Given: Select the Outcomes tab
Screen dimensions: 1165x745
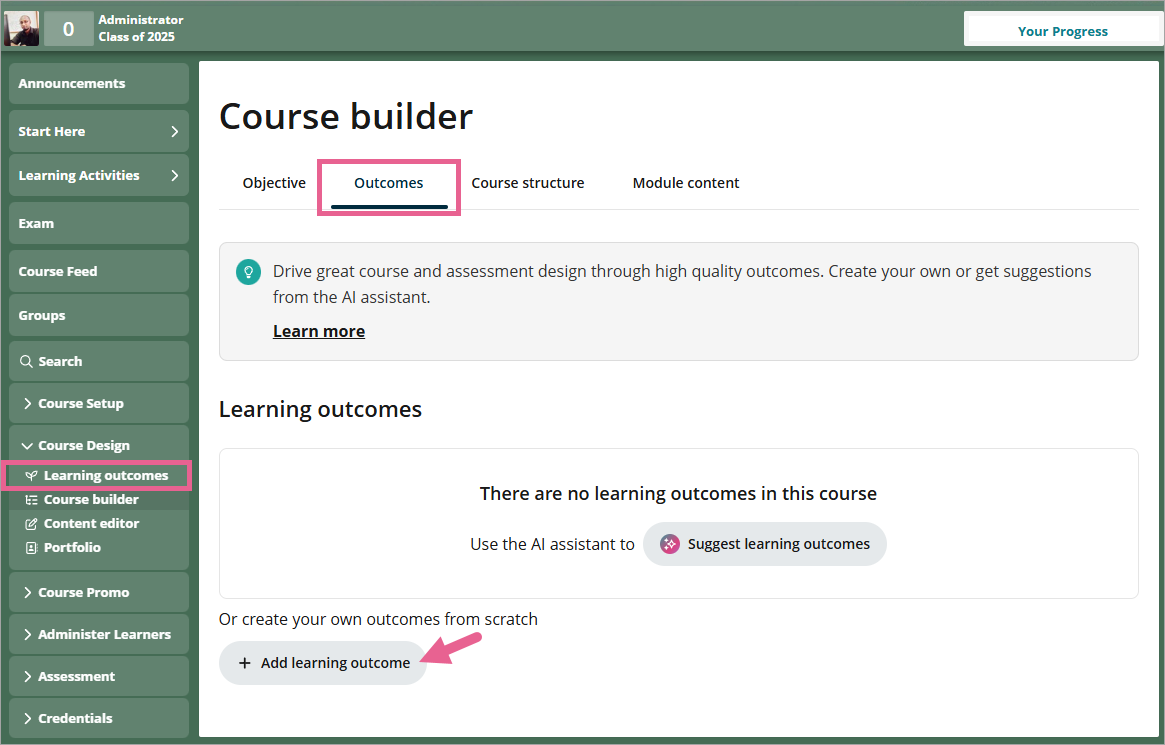Looking at the screenshot, I should 389,183.
